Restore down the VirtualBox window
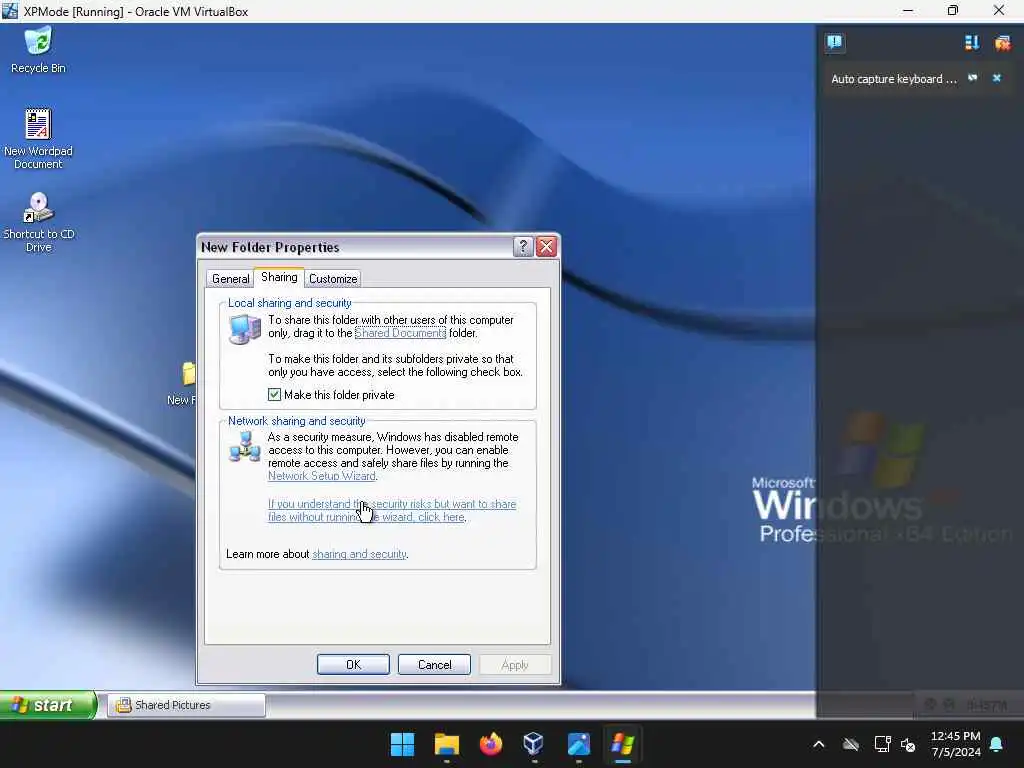1024x768 pixels. coord(953,10)
